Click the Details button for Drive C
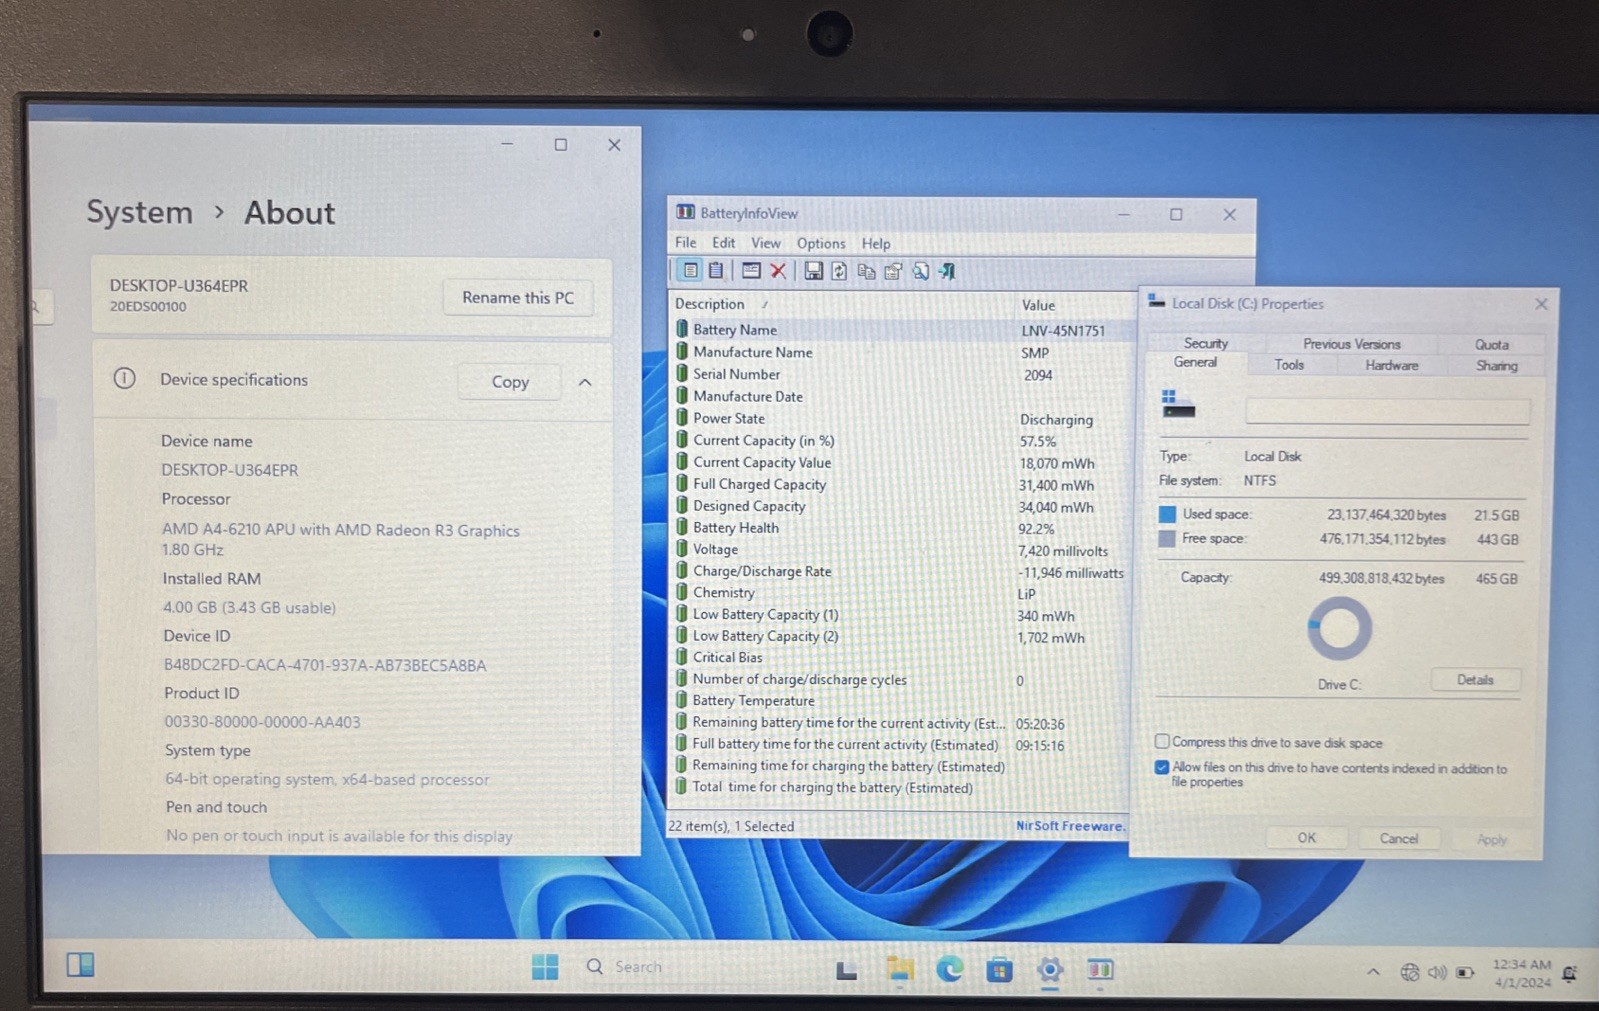Viewport: 1599px width, 1011px height. pos(1475,679)
